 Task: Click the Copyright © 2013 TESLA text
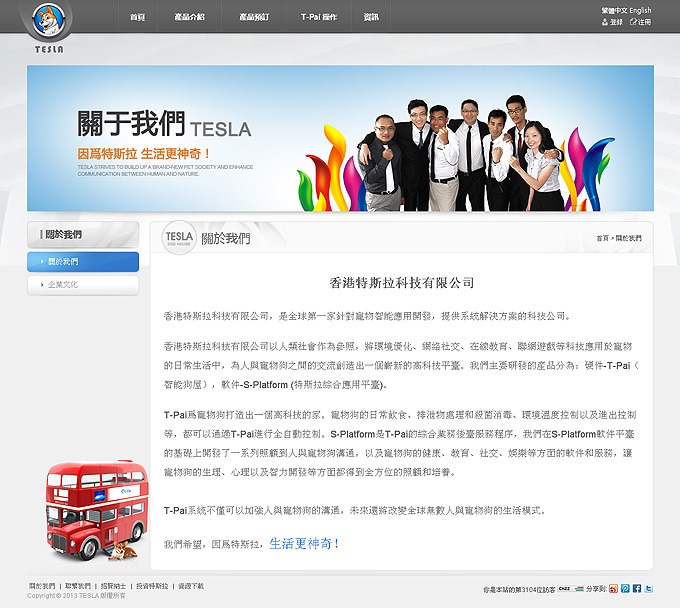click(x=76, y=596)
